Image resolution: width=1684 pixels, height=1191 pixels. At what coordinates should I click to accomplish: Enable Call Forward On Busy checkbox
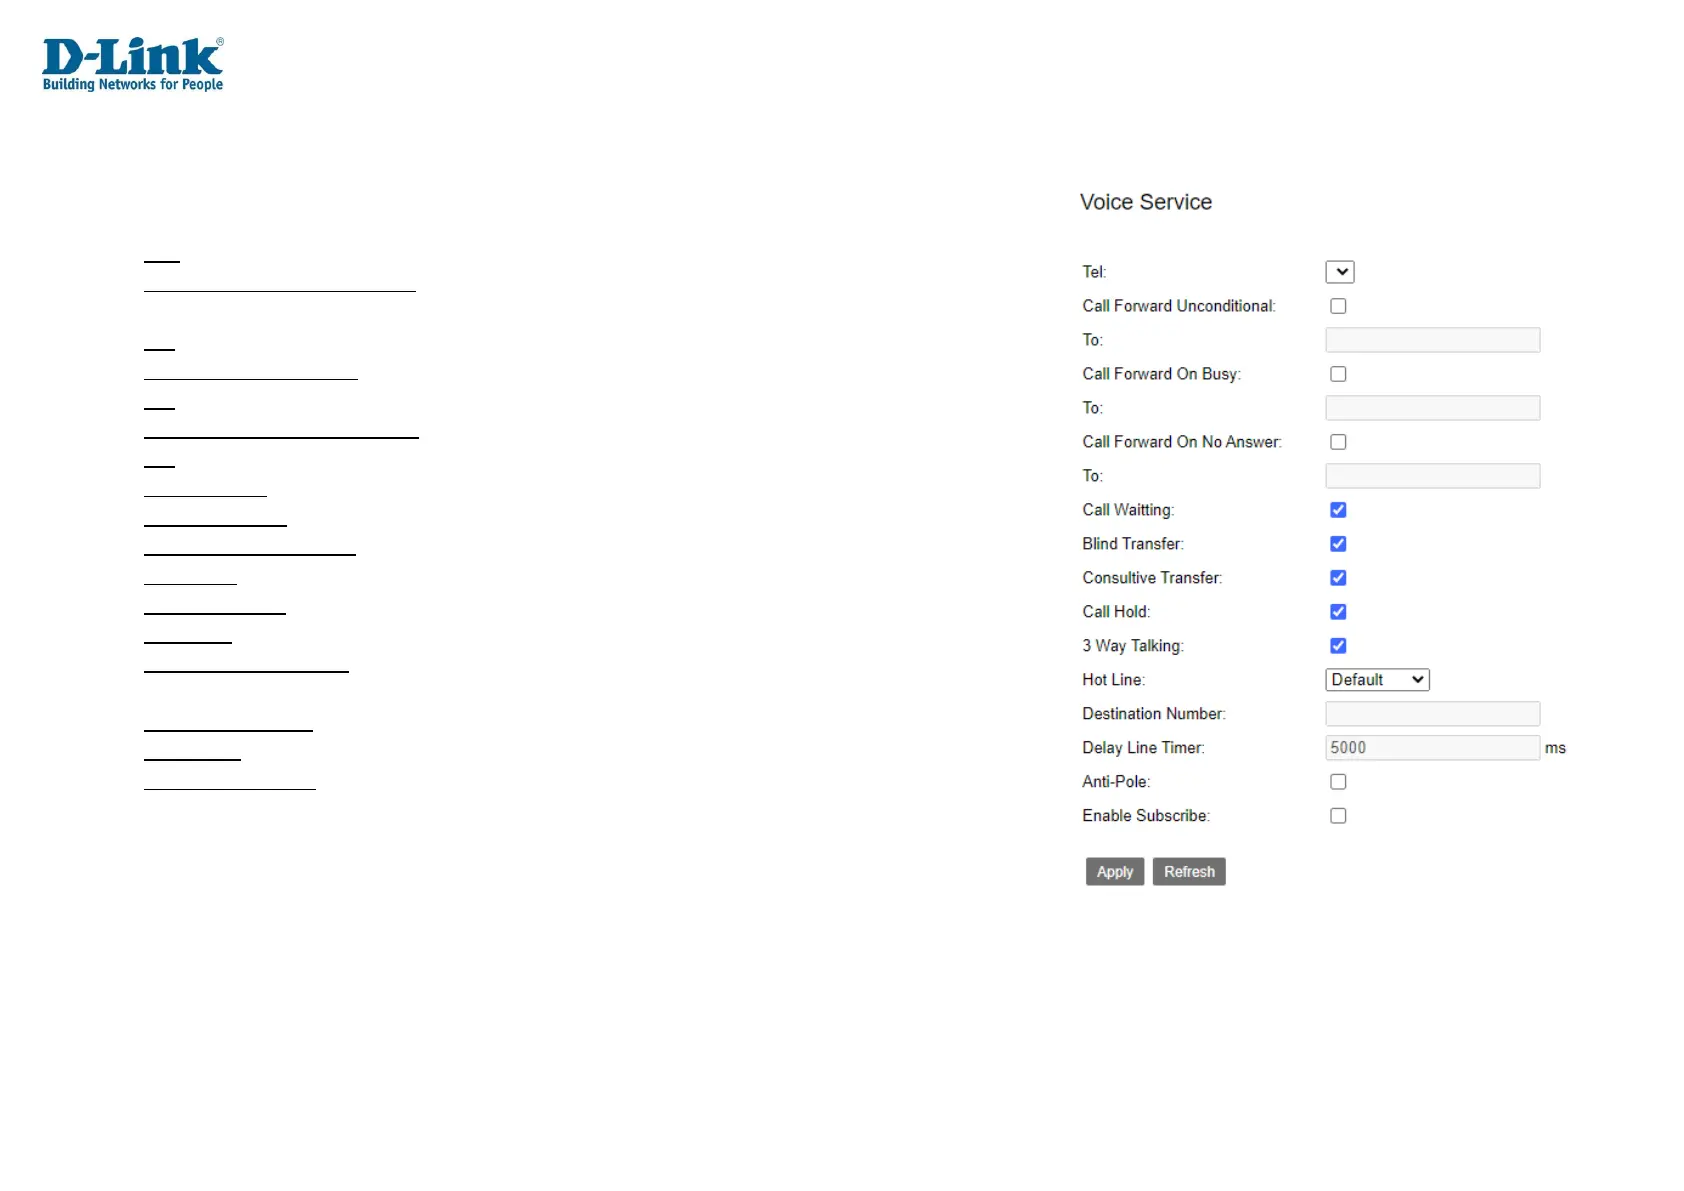click(1338, 374)
